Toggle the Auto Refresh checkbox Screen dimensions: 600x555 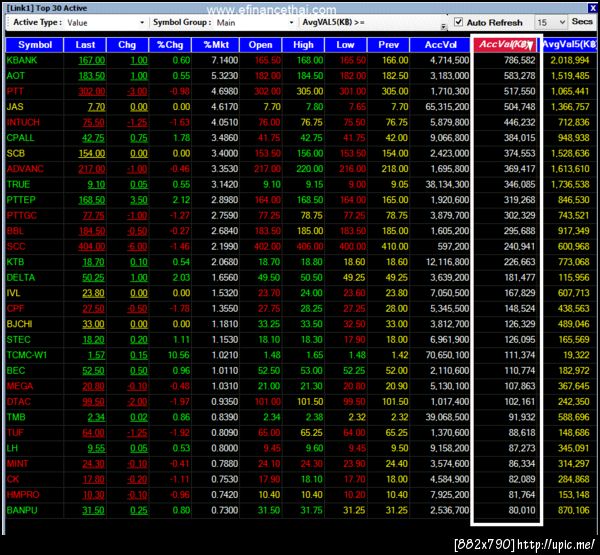tap(458, 22)
